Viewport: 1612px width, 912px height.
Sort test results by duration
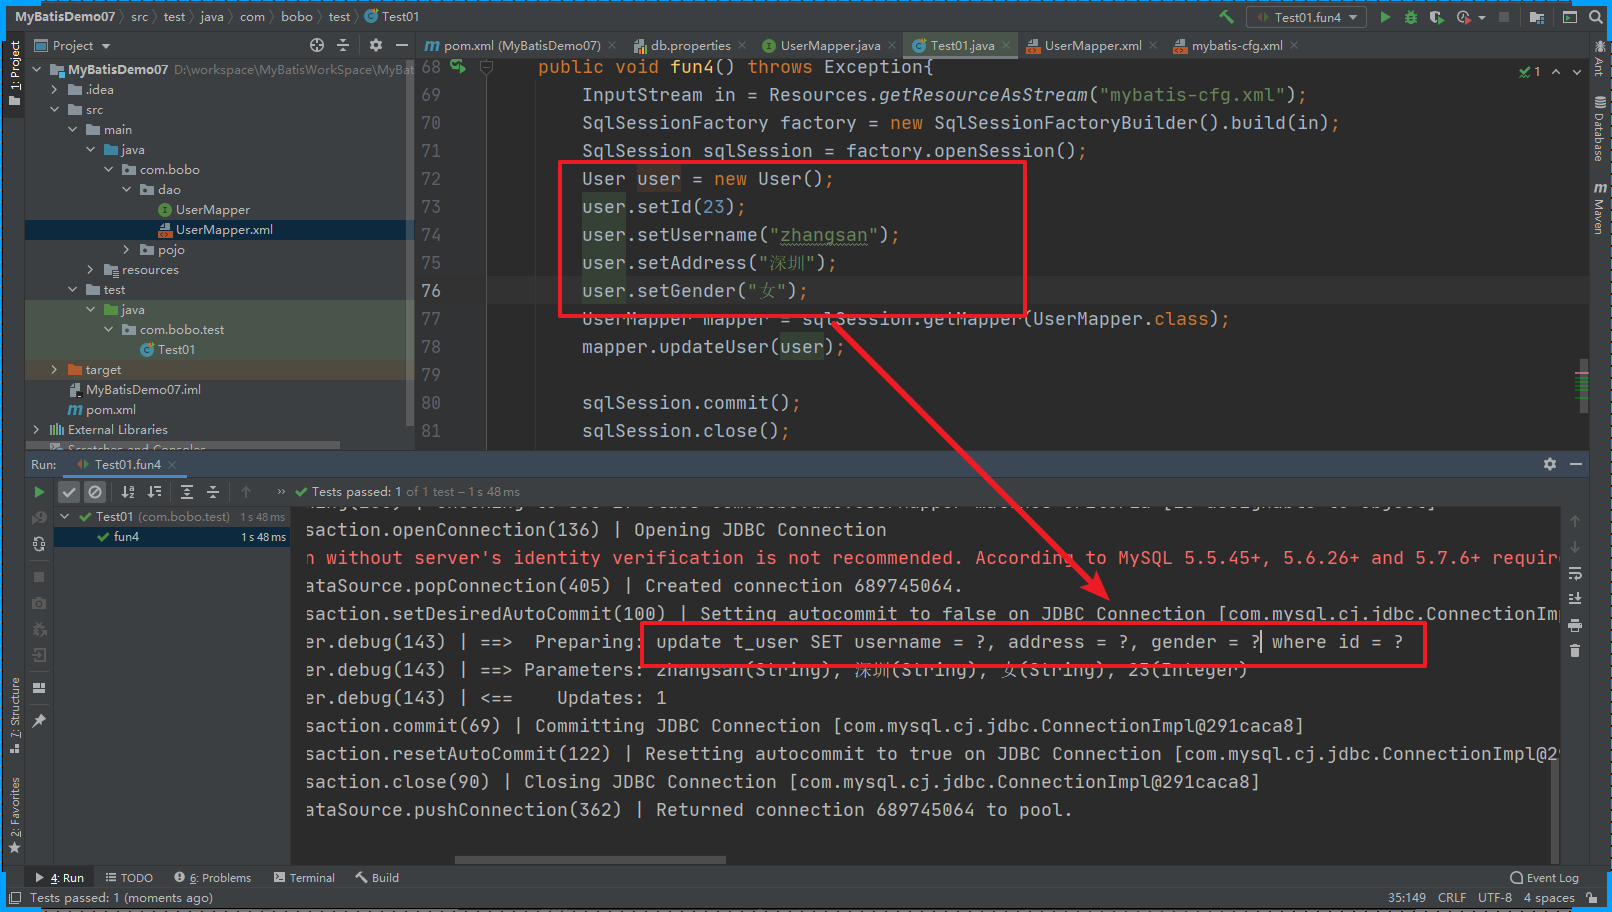click(x=154, y=492)
